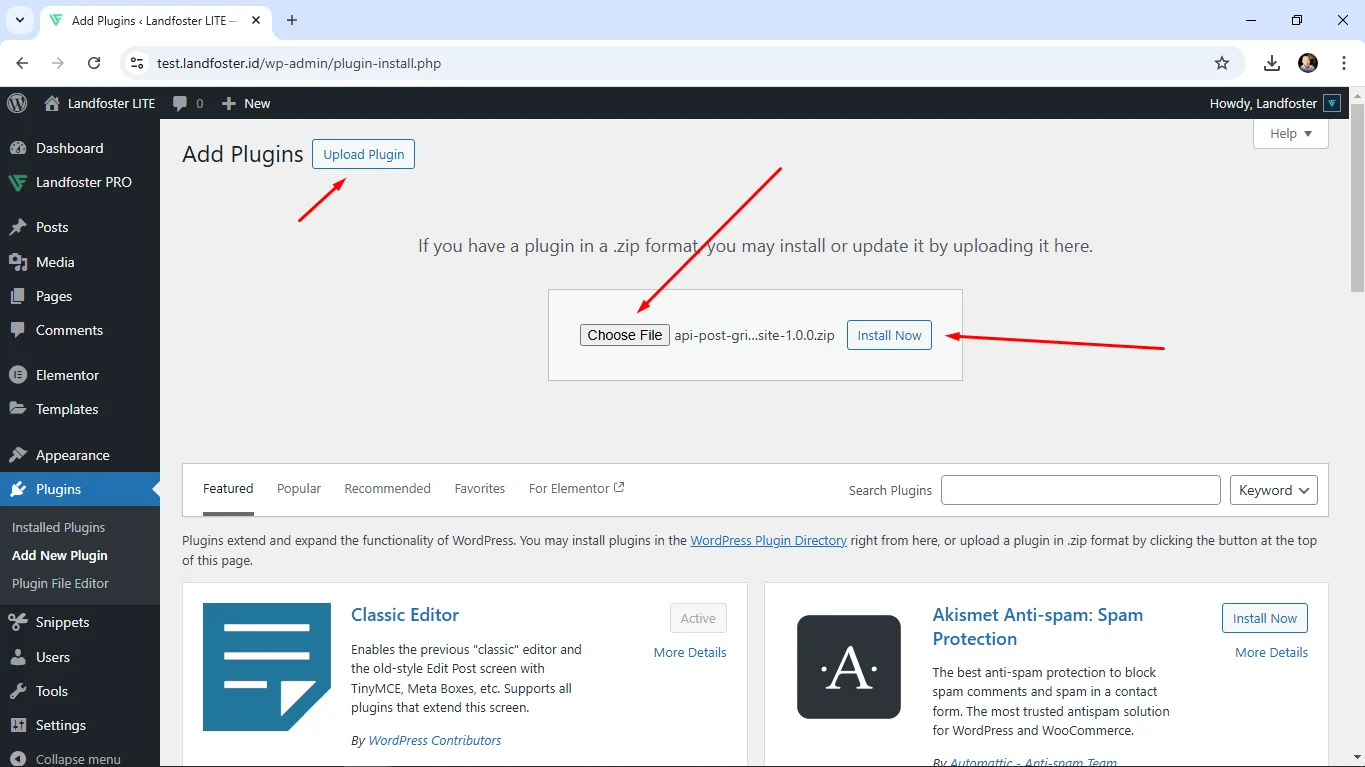Close the Add Plugins browser tab
The width and height of the screenshot is (1365, 767).
click(x=257, y=20)
